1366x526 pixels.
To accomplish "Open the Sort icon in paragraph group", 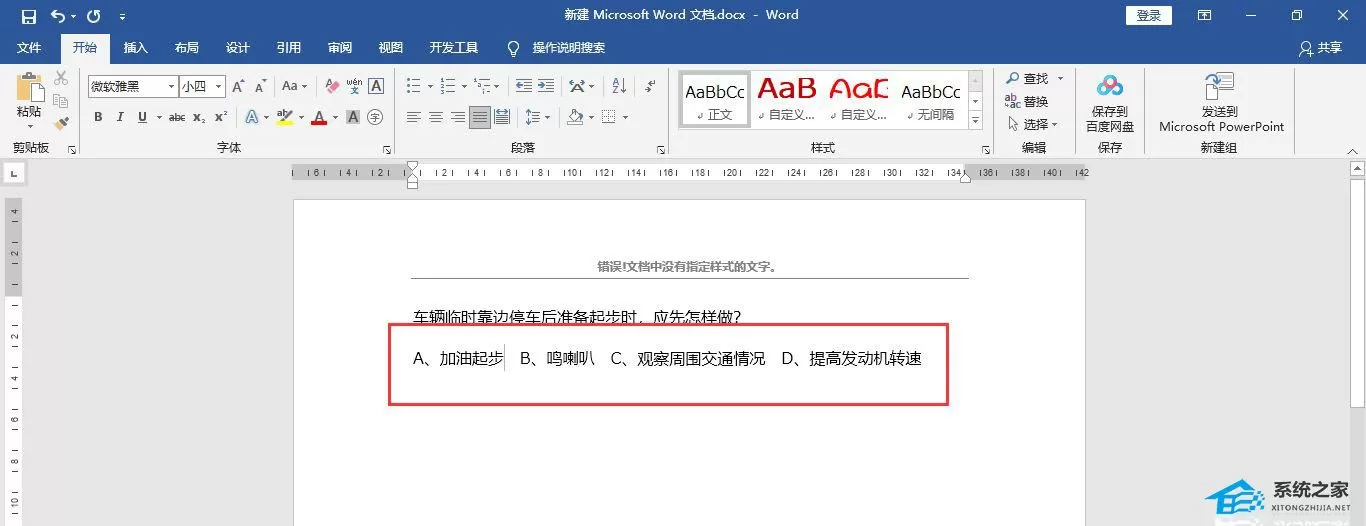I will click(618, 87).
